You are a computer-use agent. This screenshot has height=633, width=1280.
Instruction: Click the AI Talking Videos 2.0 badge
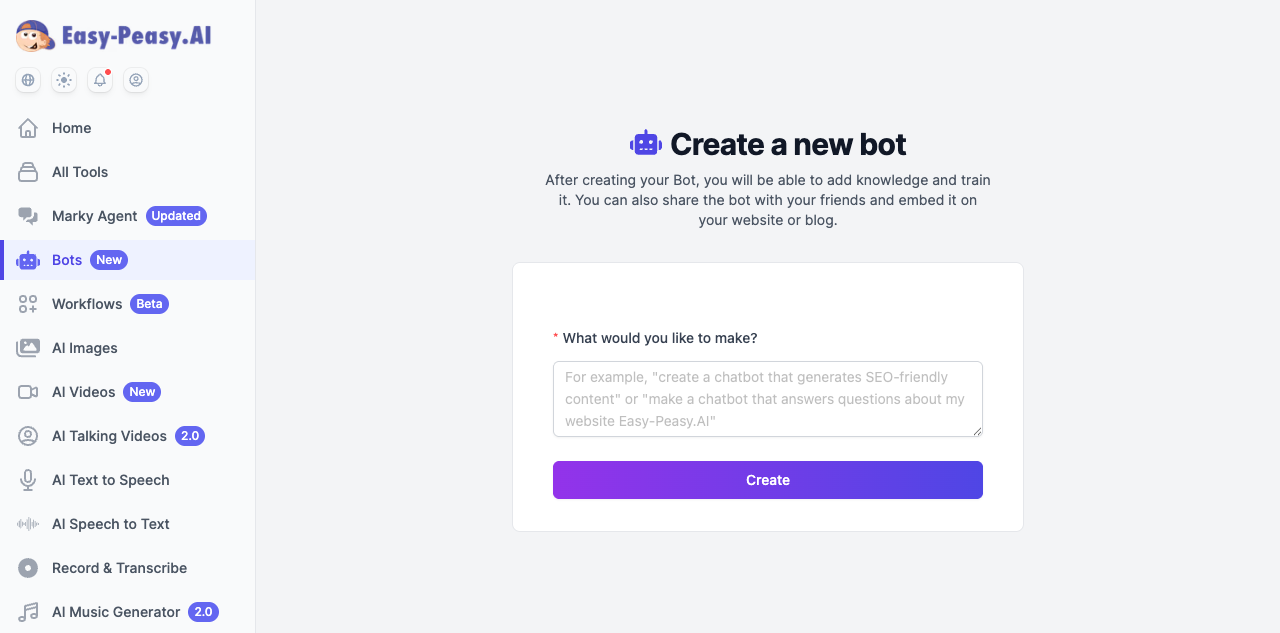click(190, 436)
